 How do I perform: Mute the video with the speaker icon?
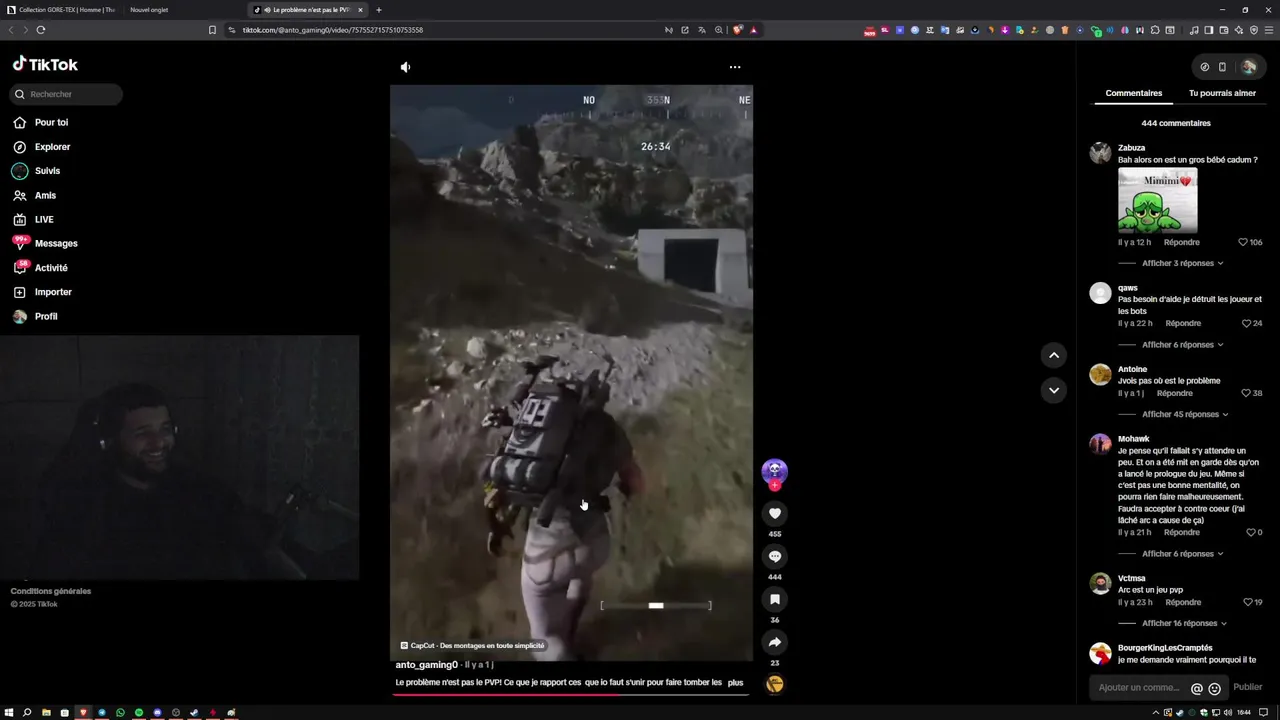(405, 67)
